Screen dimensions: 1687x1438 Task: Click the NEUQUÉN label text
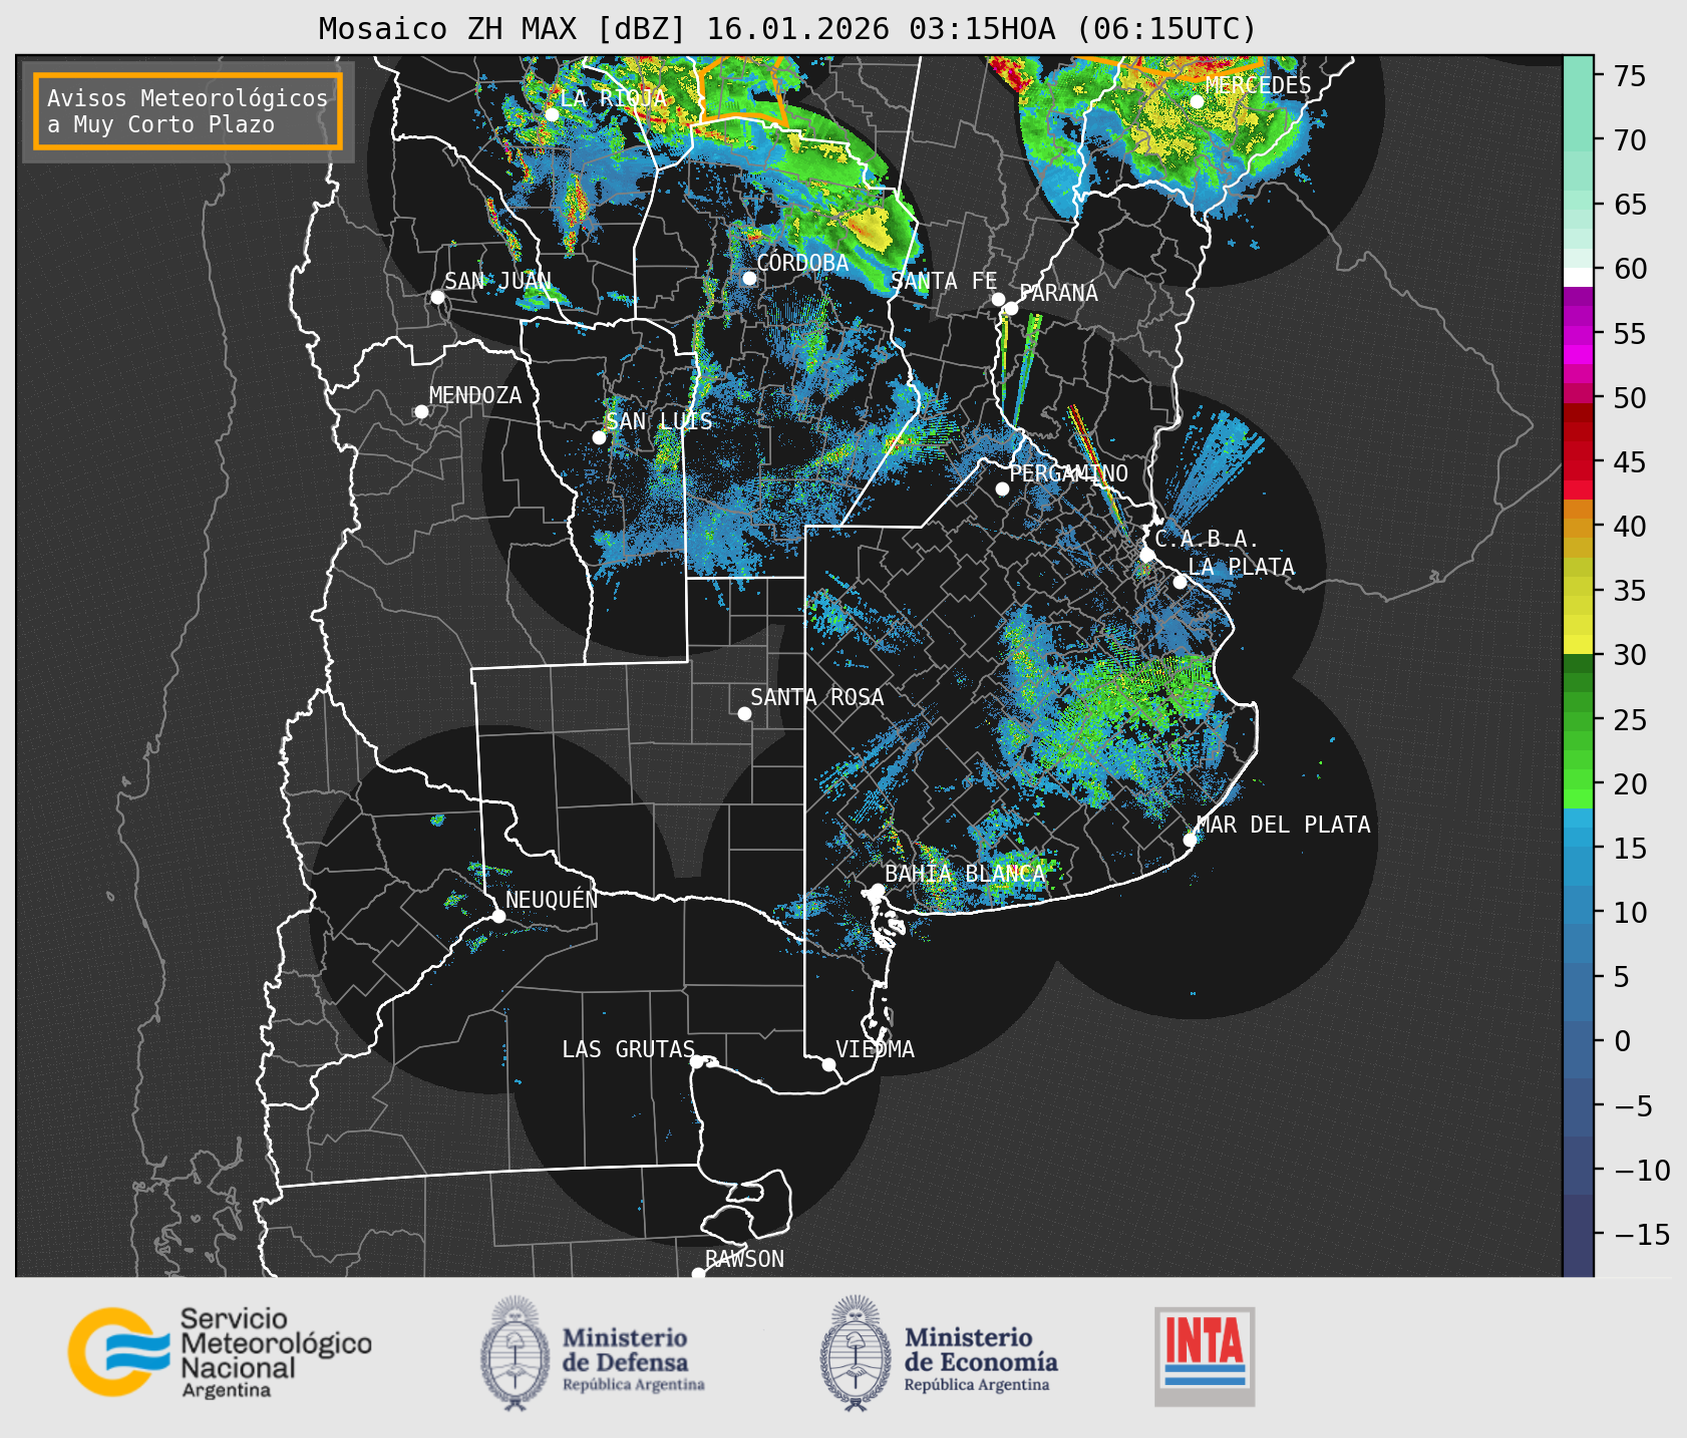pos(552,899)
